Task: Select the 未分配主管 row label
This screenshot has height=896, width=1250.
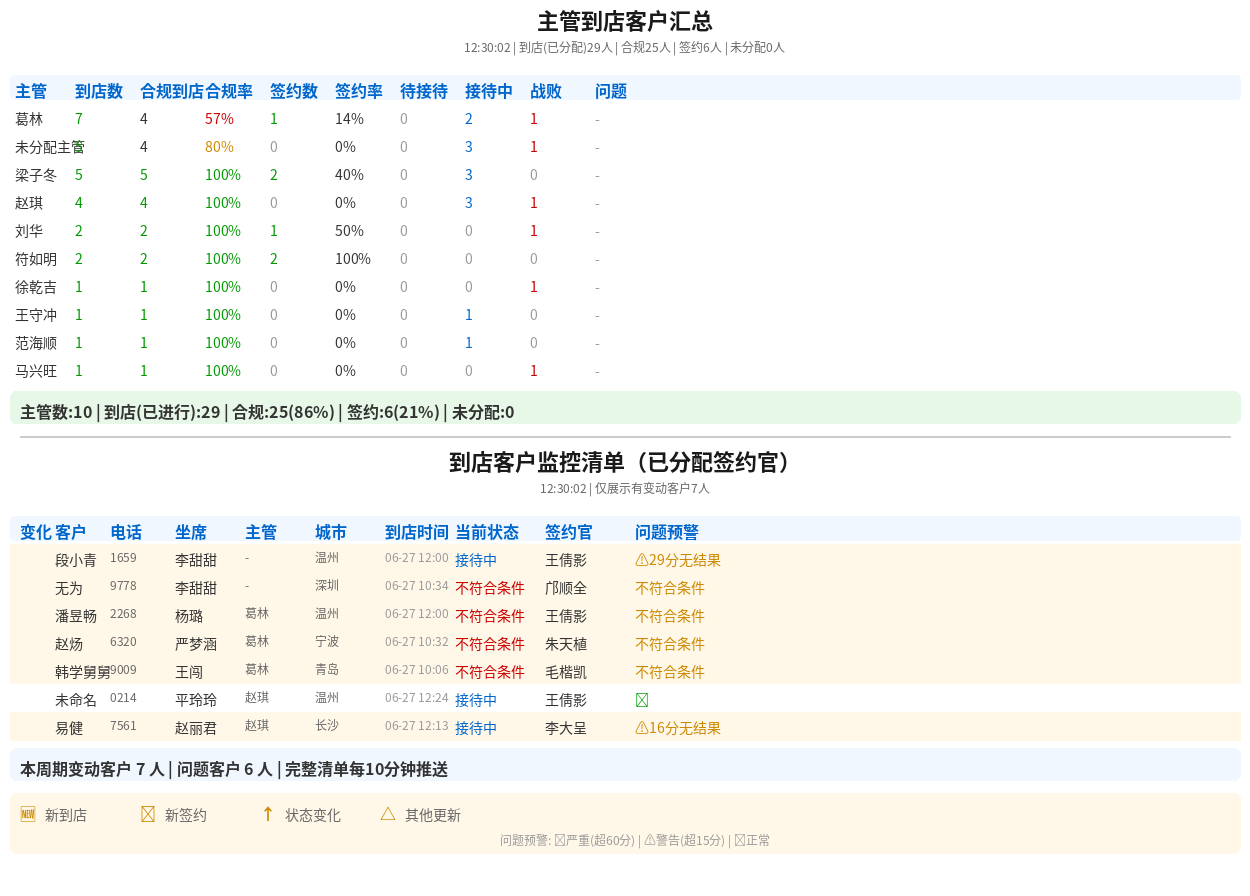Action: (x=50, y=147)
